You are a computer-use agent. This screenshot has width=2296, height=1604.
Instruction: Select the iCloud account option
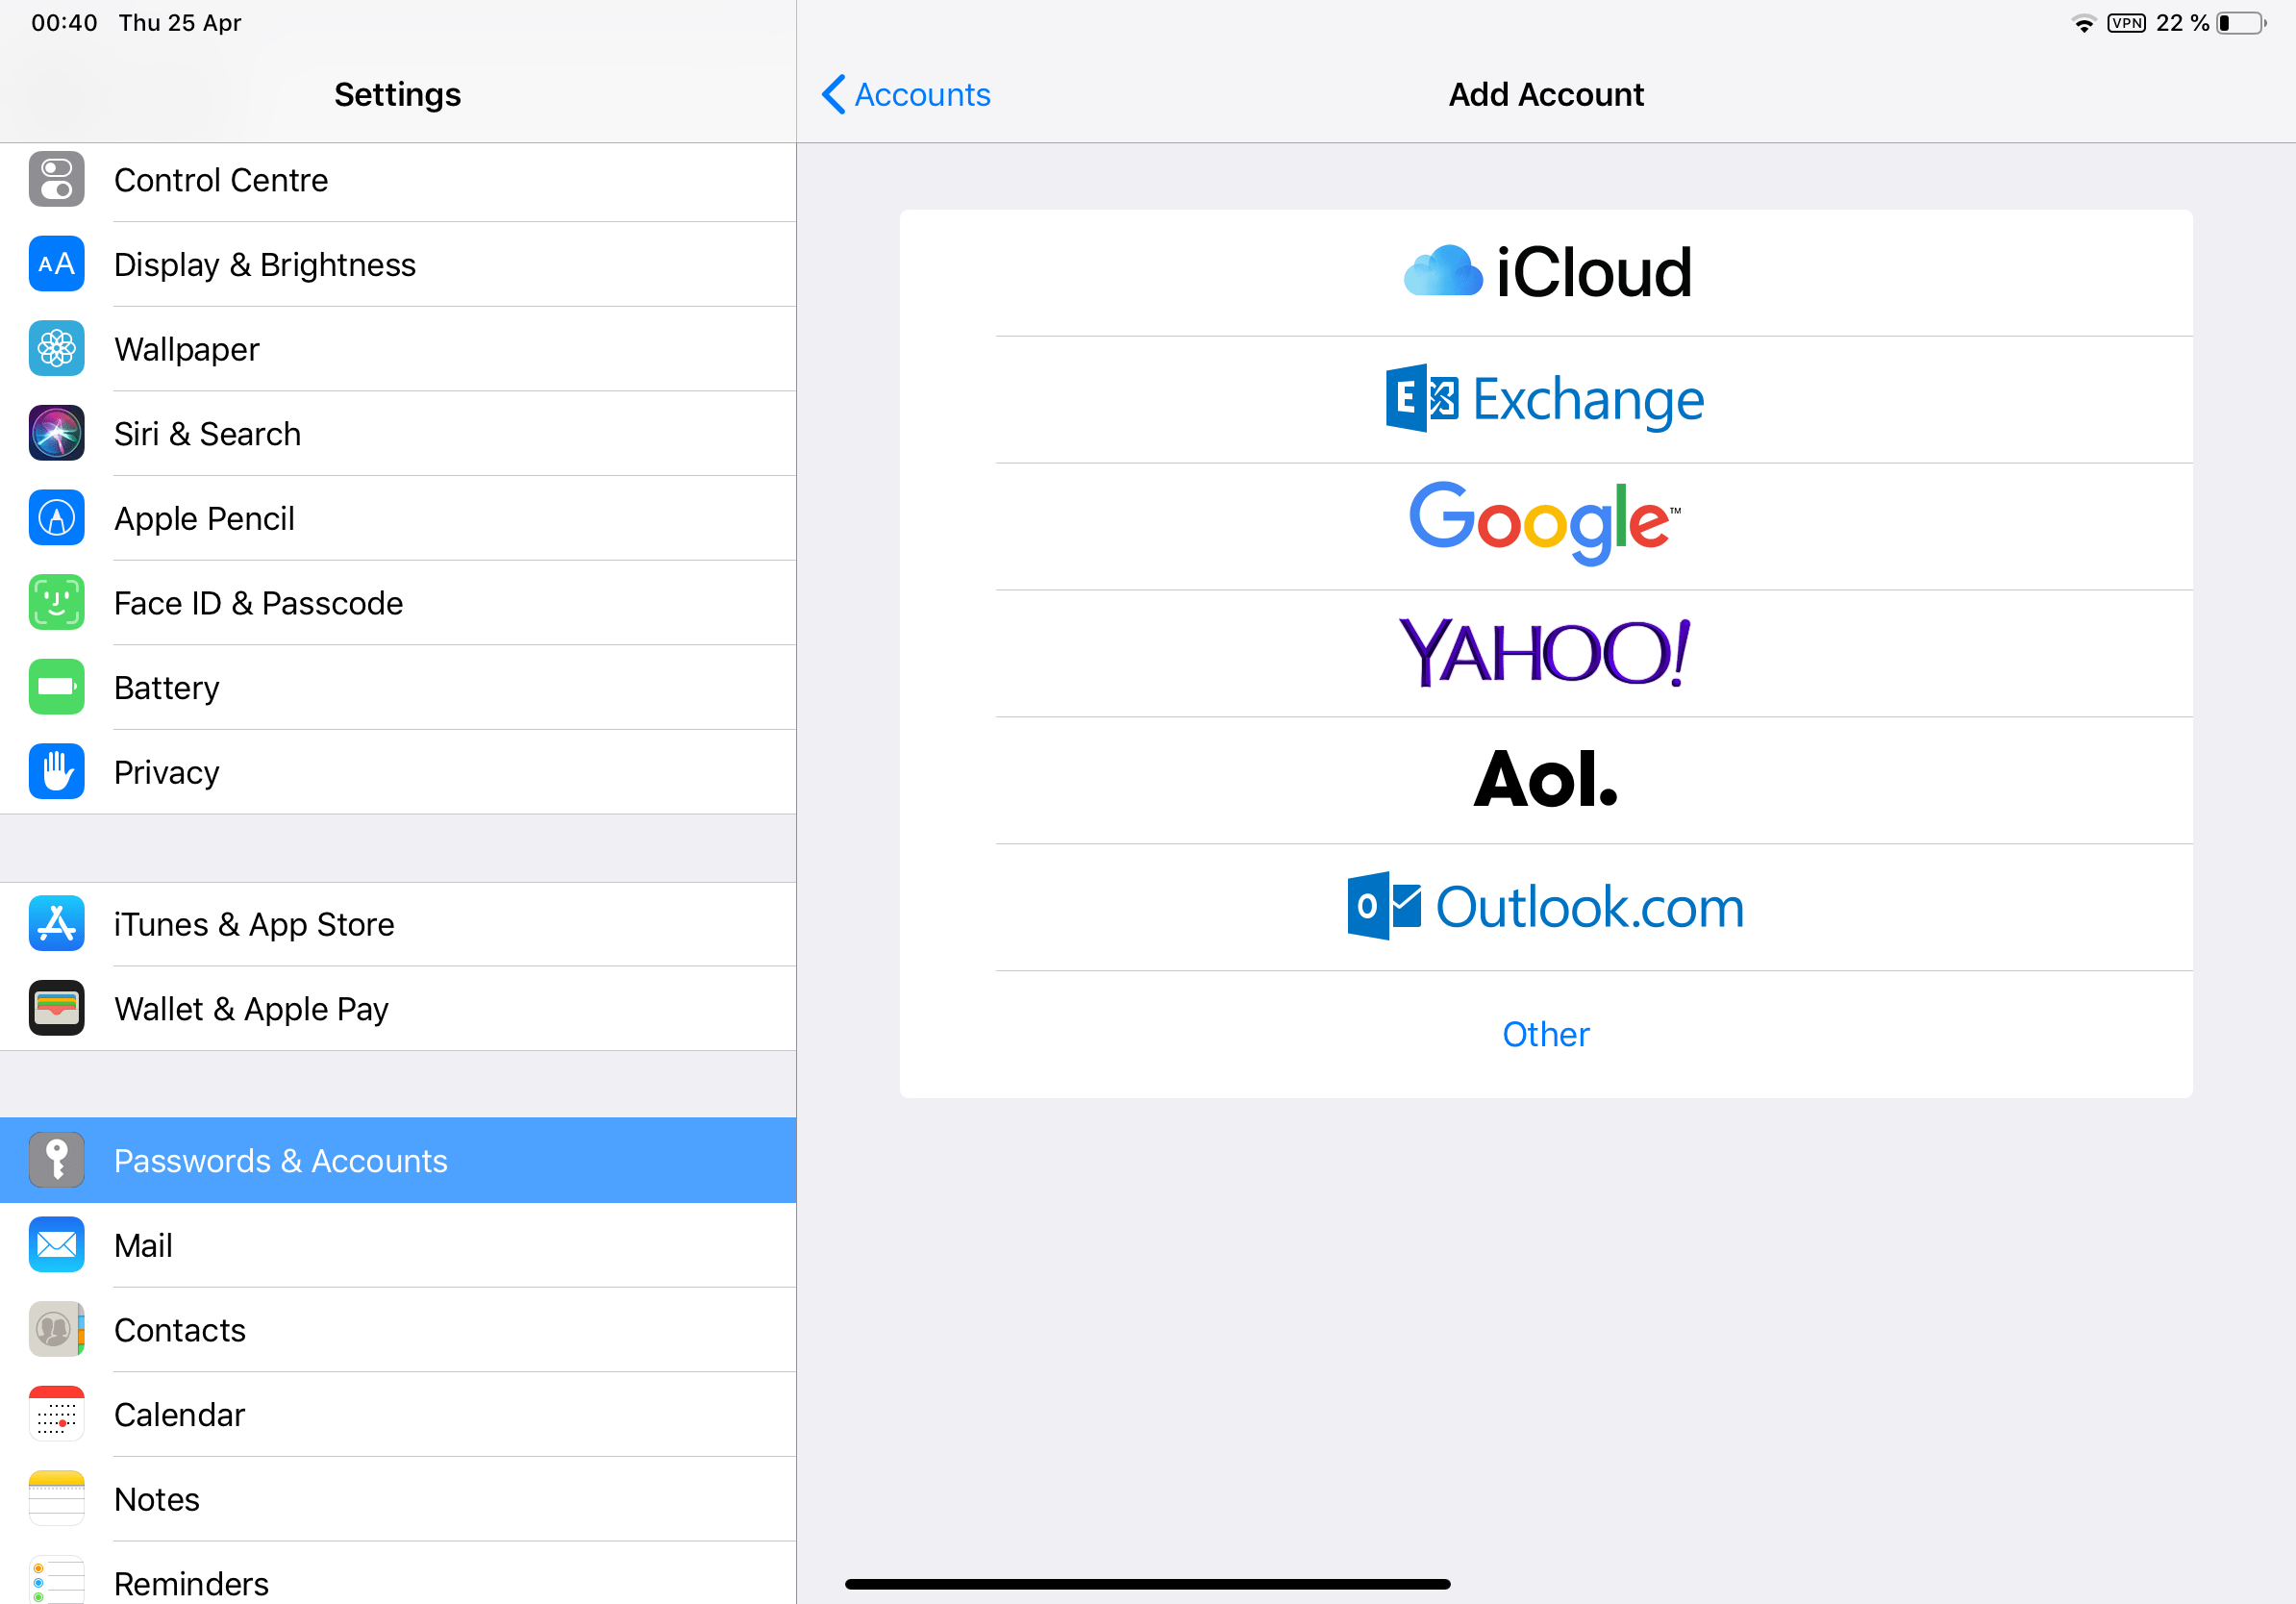1546,270
